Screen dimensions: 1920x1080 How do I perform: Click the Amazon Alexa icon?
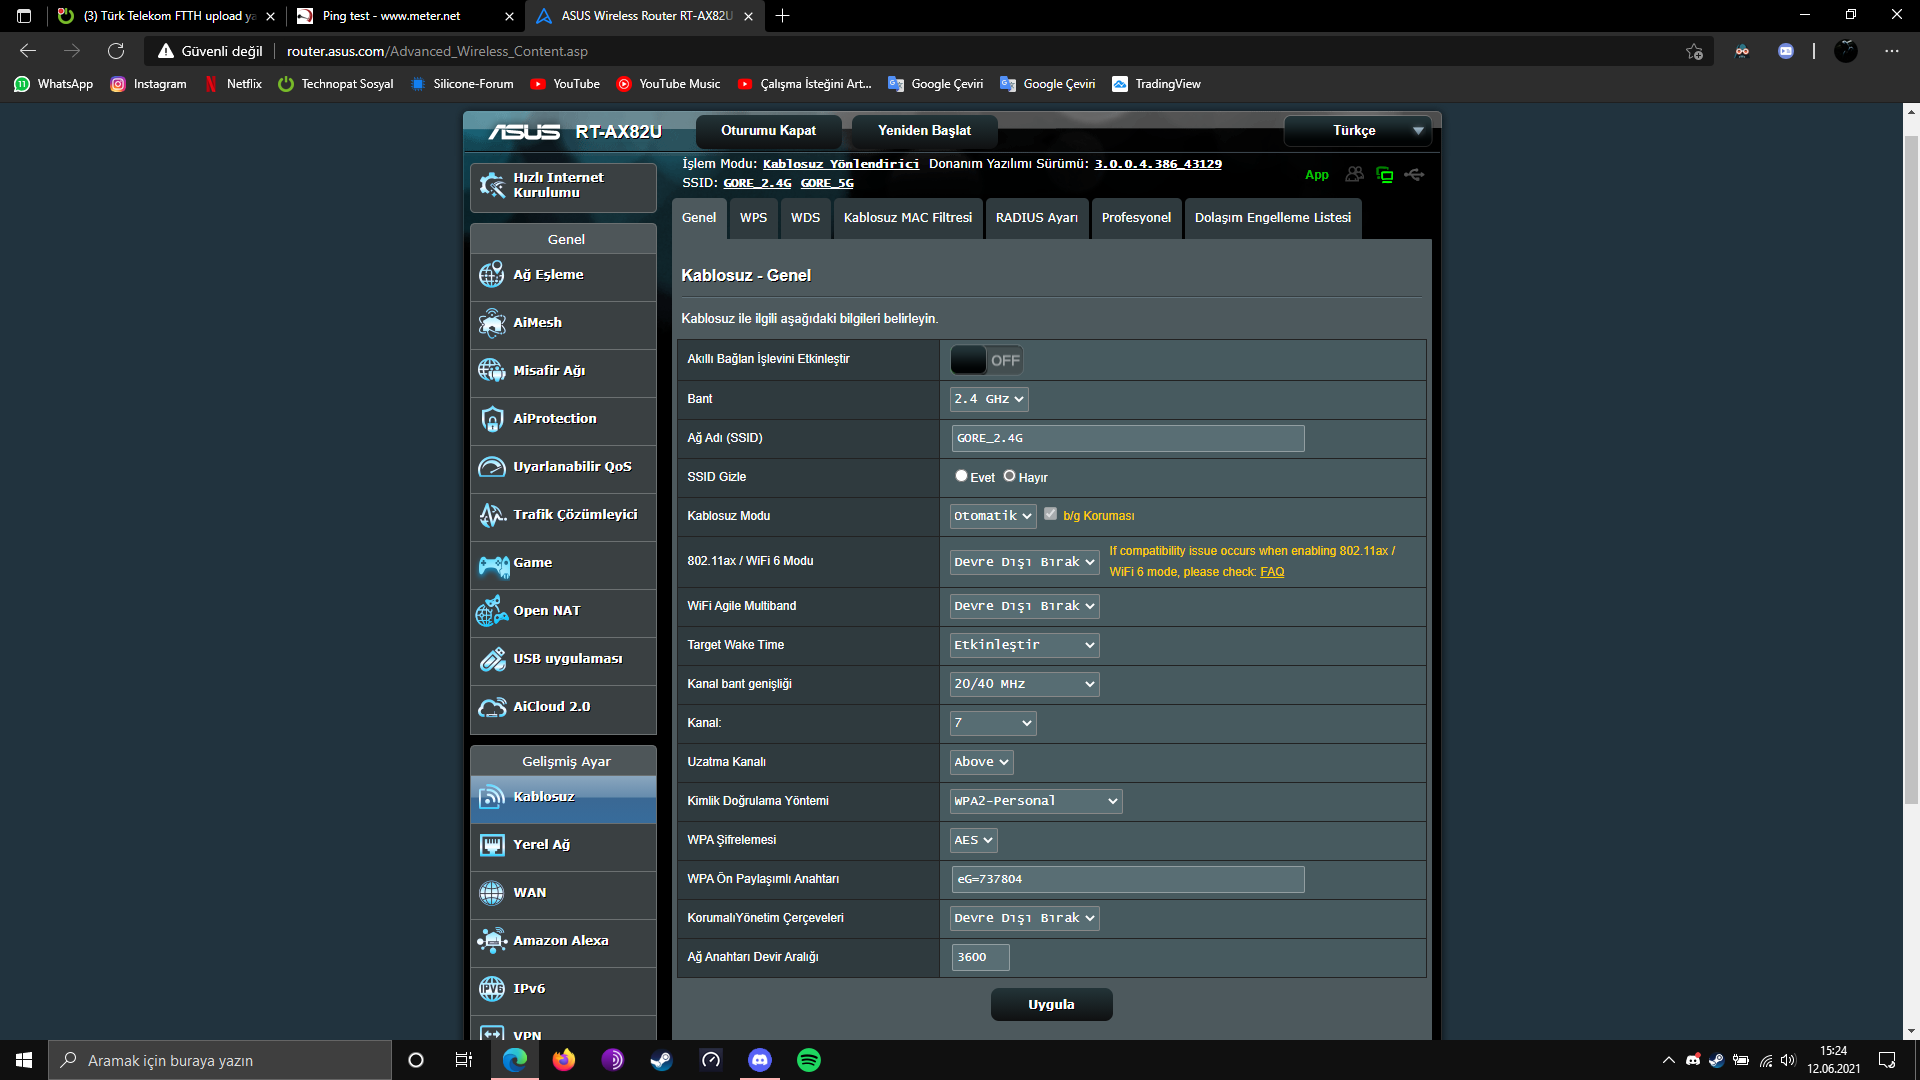pyautogui.click(x=491, y=941)
